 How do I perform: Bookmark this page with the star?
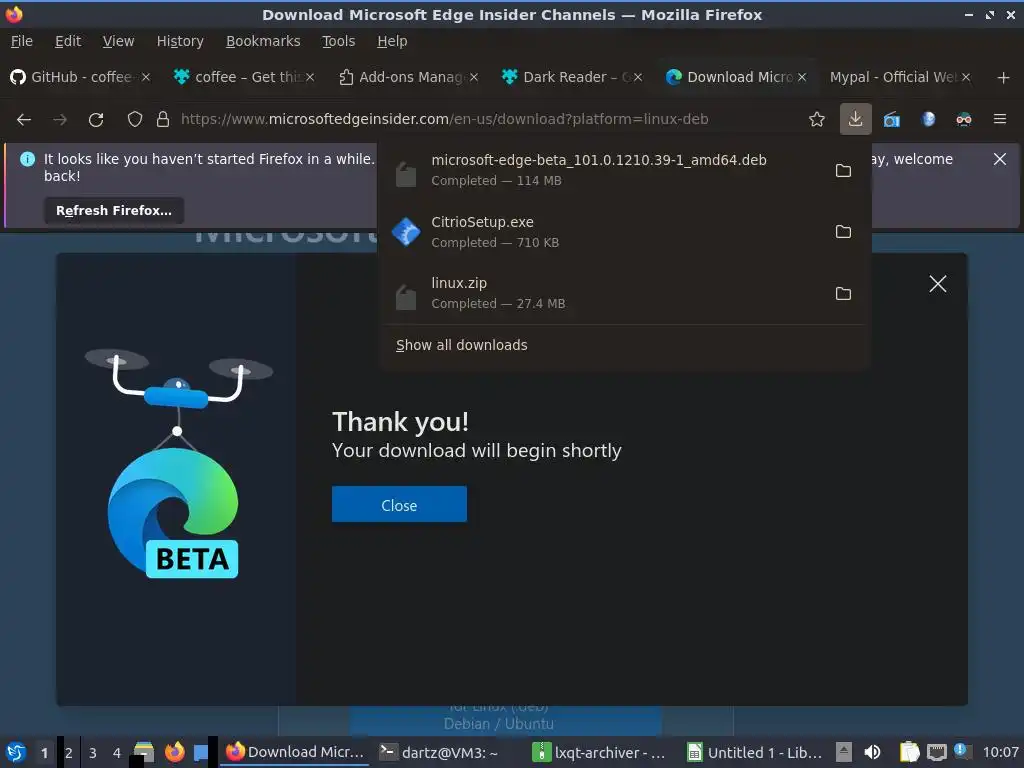pos(816,119)
